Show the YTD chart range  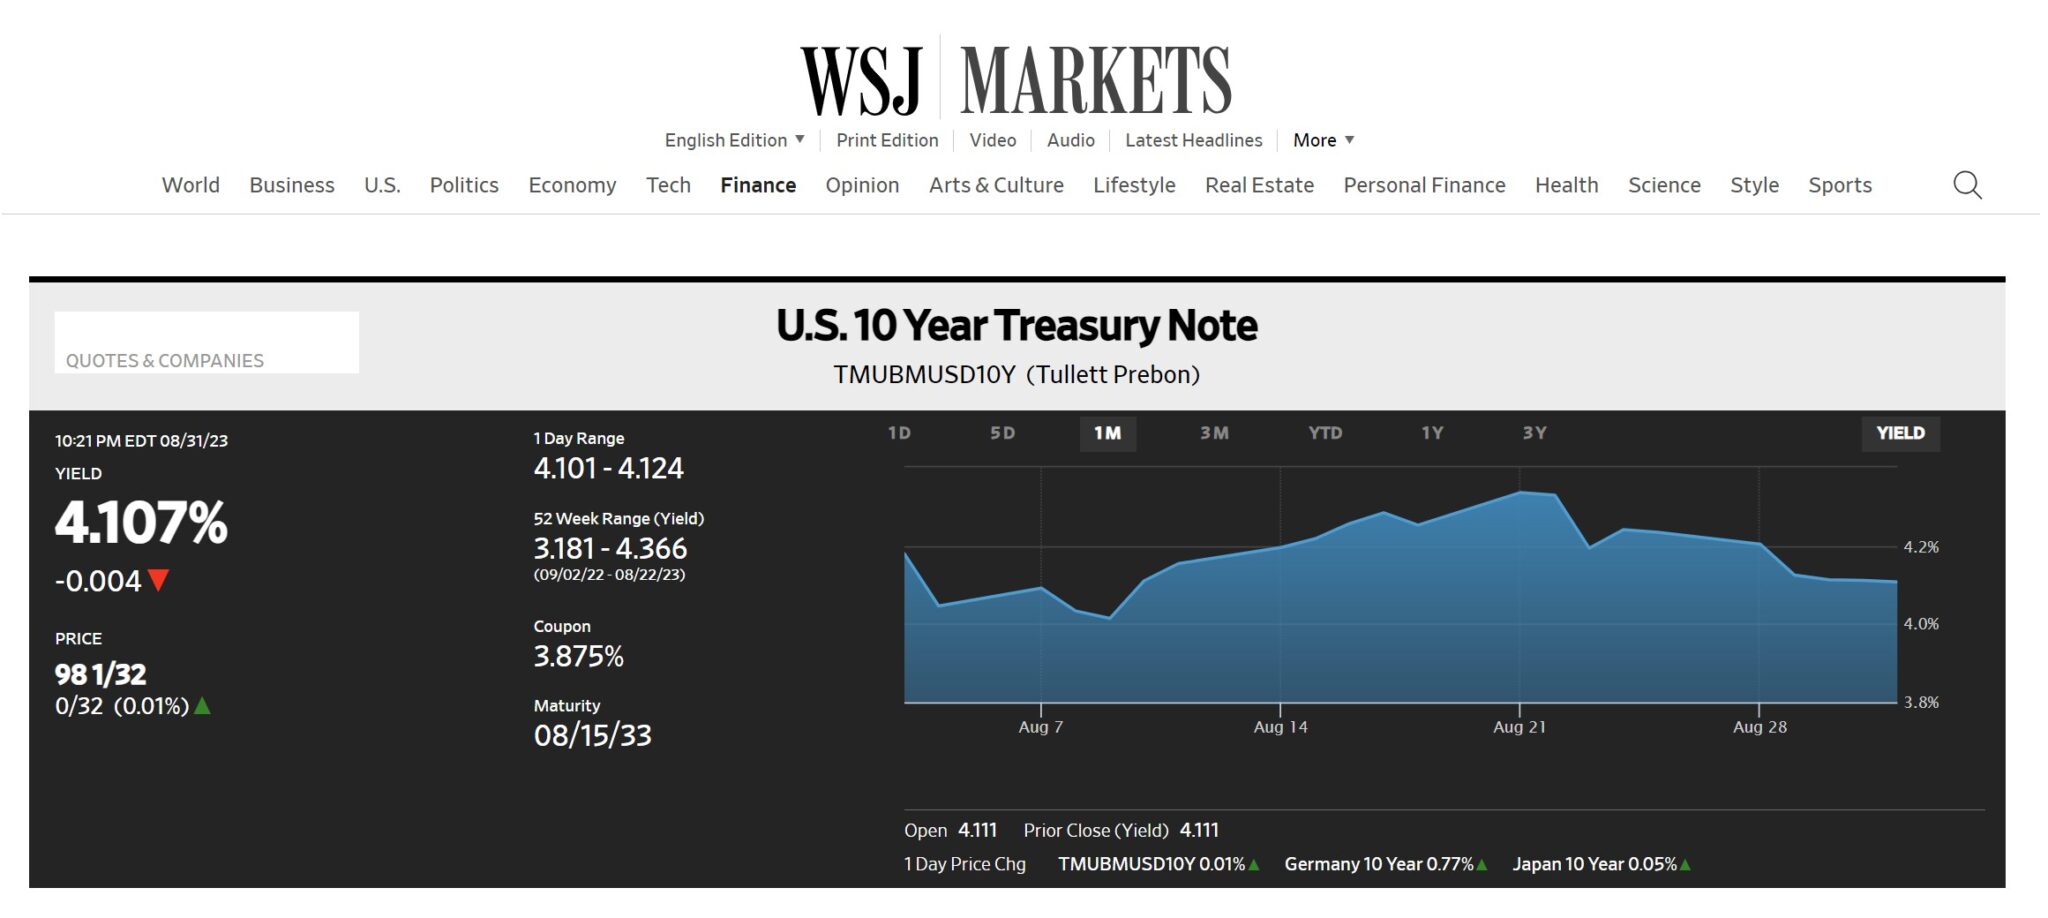point(1325,433)
